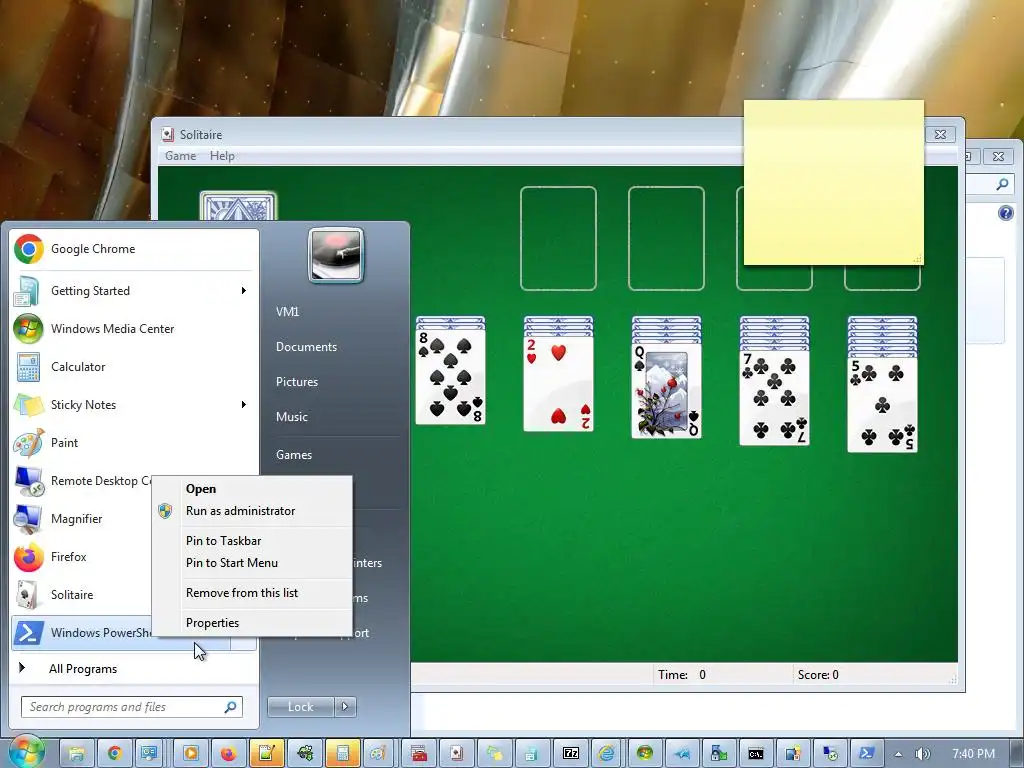
Task: Click the Lock button
Action: [300, 707]
